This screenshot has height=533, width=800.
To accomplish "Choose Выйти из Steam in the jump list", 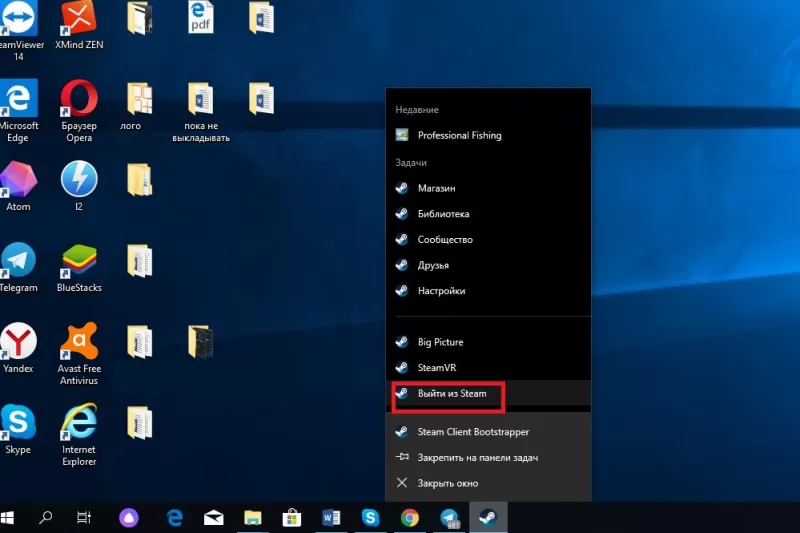I will (451, 394).
